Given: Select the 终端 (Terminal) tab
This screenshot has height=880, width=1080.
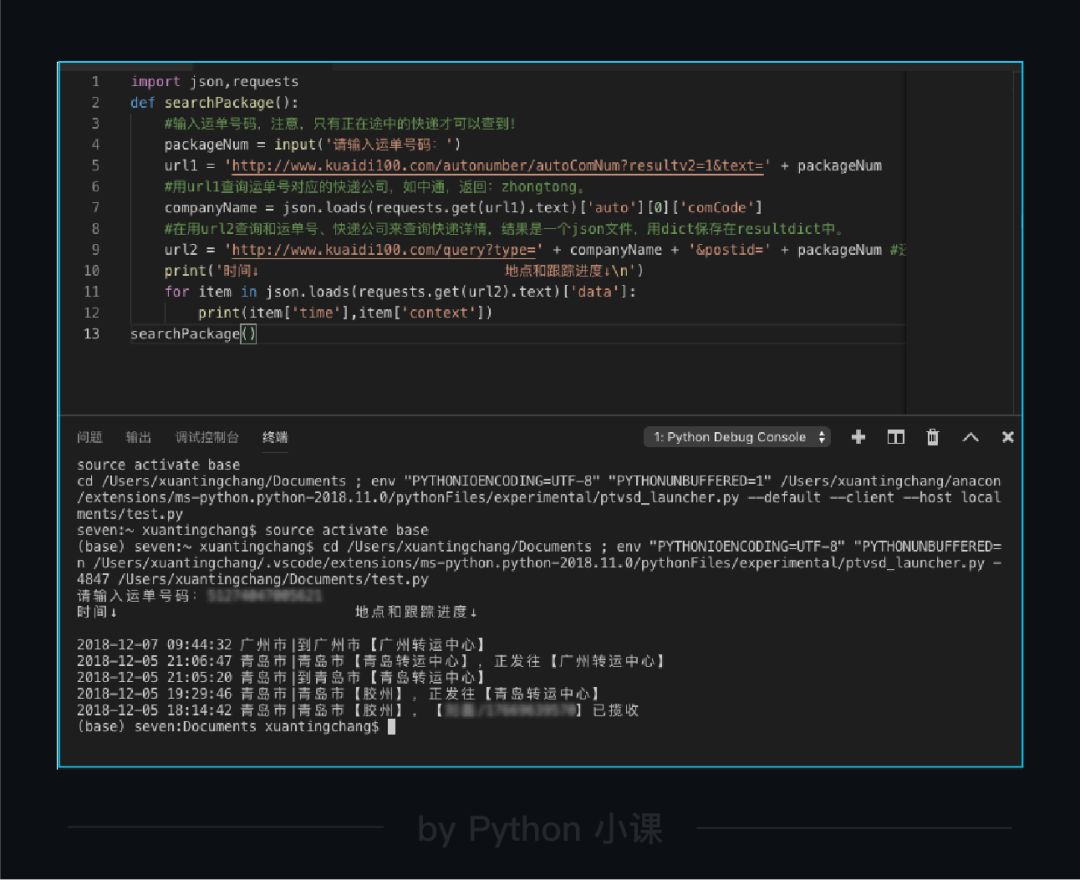Looking at the screenshot, I should point(275,437).
